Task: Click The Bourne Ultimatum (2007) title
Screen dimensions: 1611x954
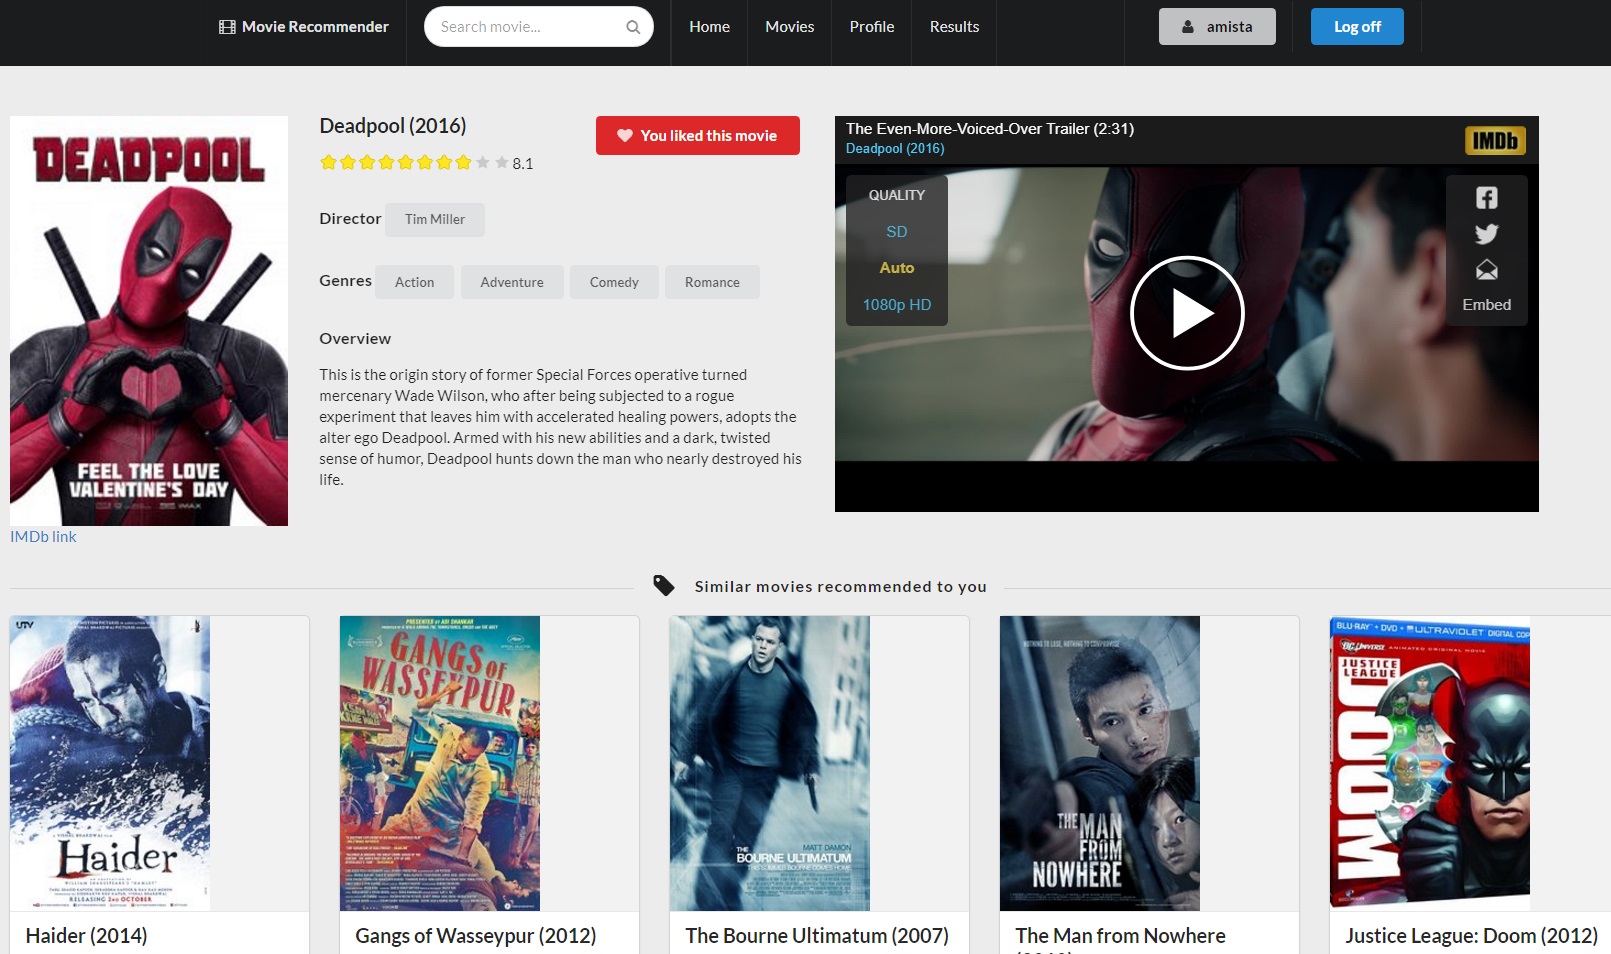Action: [x=817, y=936]
